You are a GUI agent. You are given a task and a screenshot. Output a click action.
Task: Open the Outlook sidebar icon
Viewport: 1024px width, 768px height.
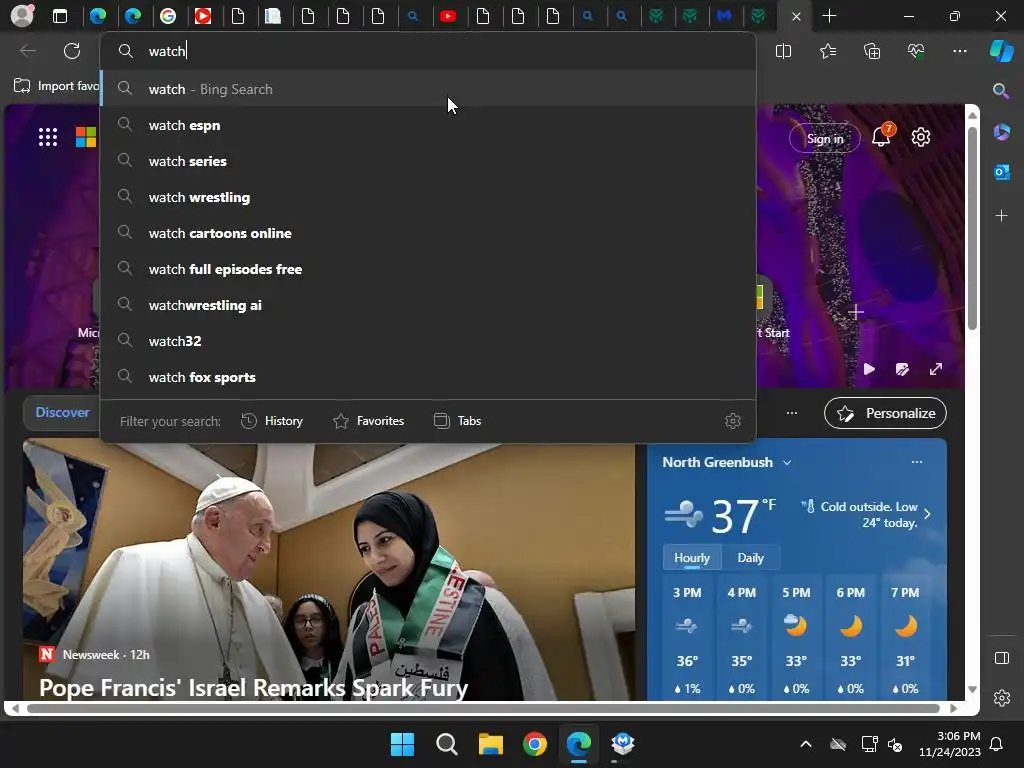pos(1001,172)
